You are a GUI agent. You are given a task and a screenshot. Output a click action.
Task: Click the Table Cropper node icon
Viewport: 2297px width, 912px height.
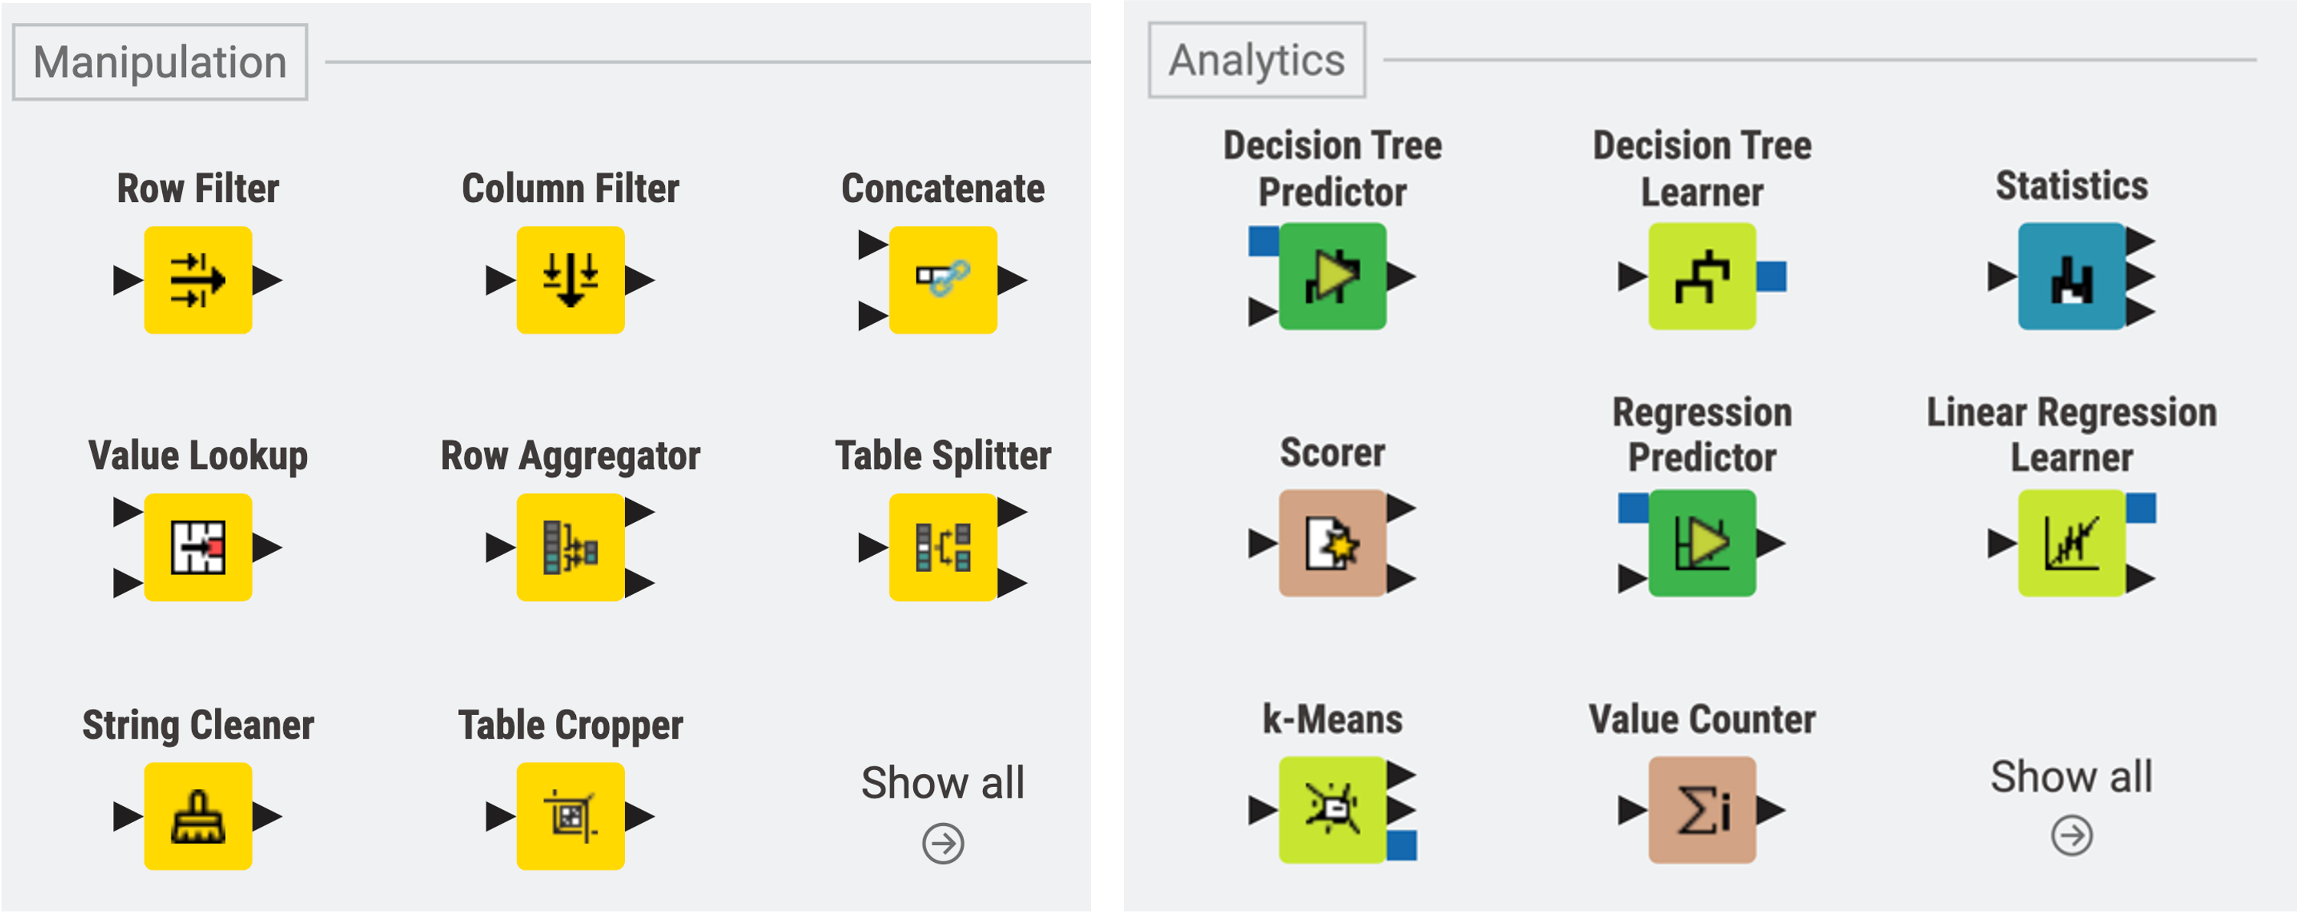570,816
